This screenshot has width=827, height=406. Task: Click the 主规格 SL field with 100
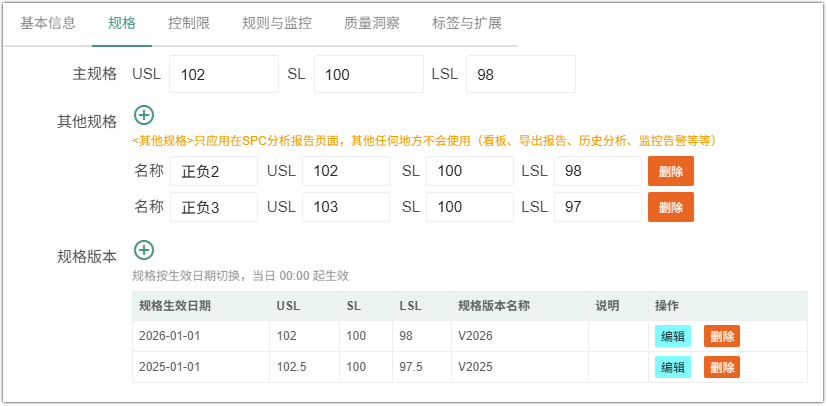(369, 74)
